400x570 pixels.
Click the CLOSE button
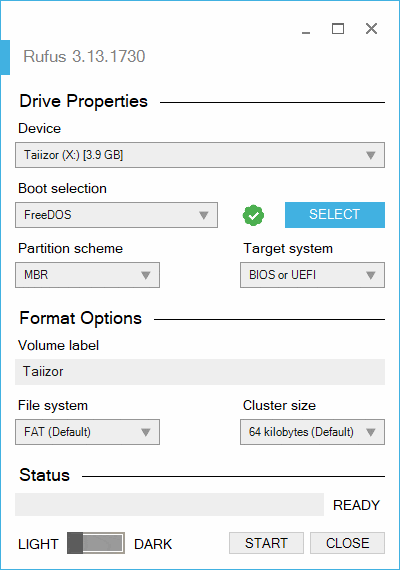347,543
